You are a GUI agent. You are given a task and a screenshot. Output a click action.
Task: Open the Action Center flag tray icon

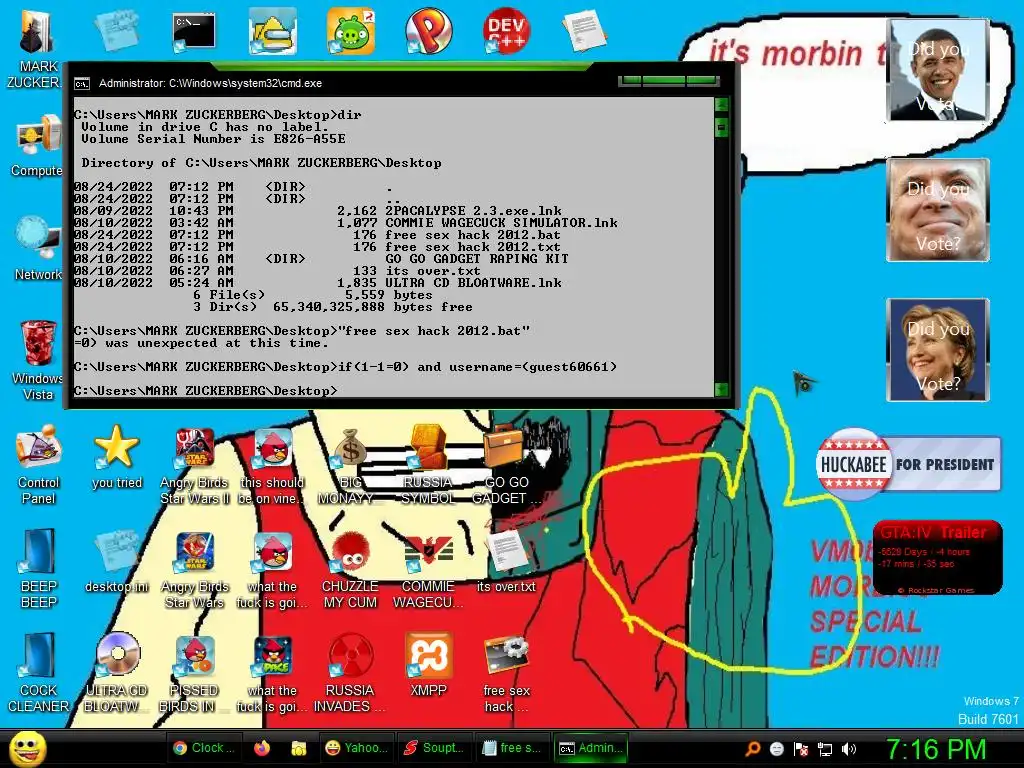coord(801,748)
